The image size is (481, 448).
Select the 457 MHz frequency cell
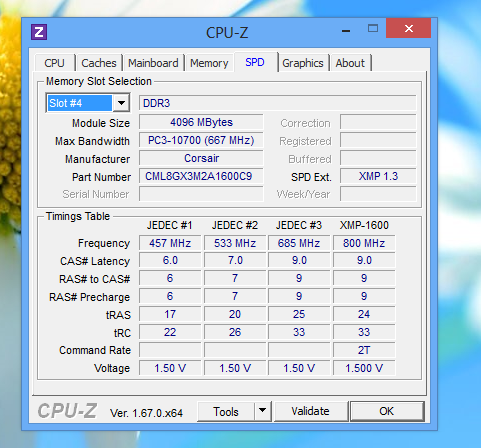click(x=170, y=243)
